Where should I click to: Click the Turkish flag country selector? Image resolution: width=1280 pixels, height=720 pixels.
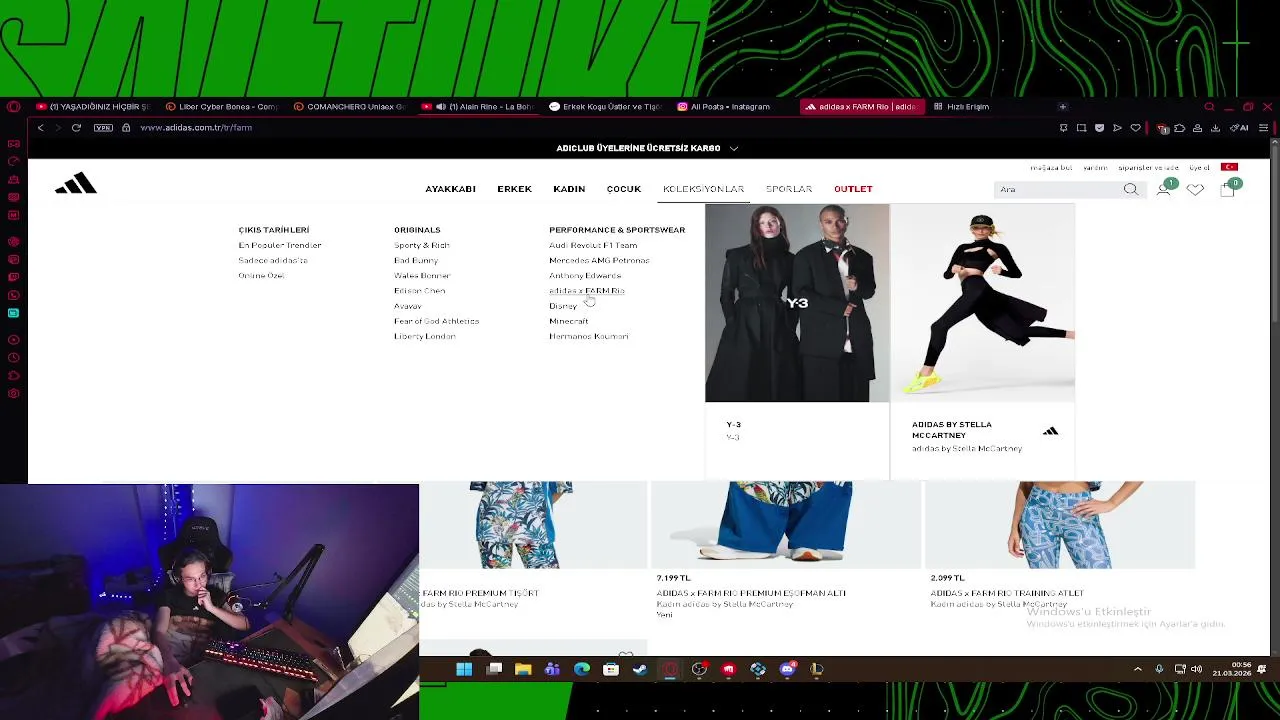(x=1229, y=167)
